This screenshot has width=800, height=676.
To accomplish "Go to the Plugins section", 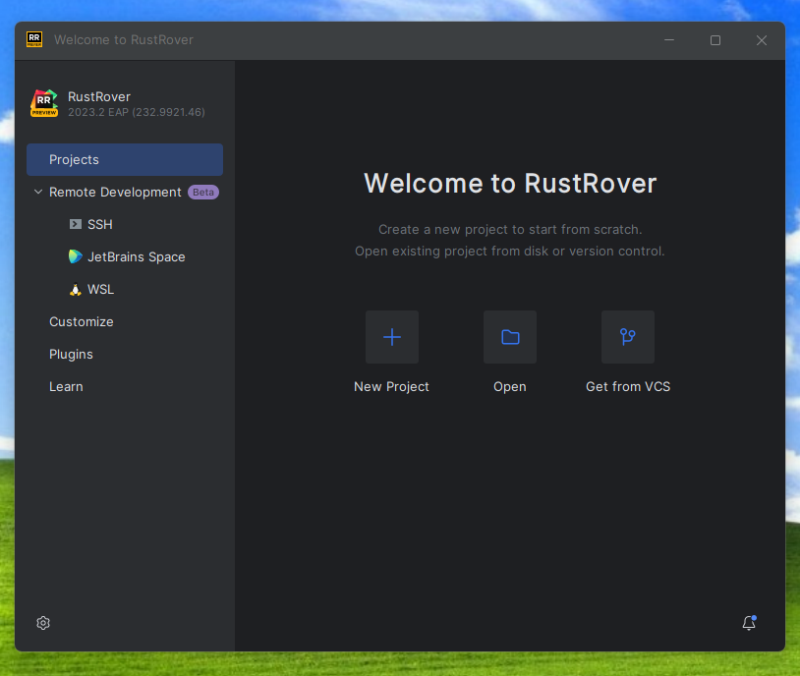I will tap(71, 354).
